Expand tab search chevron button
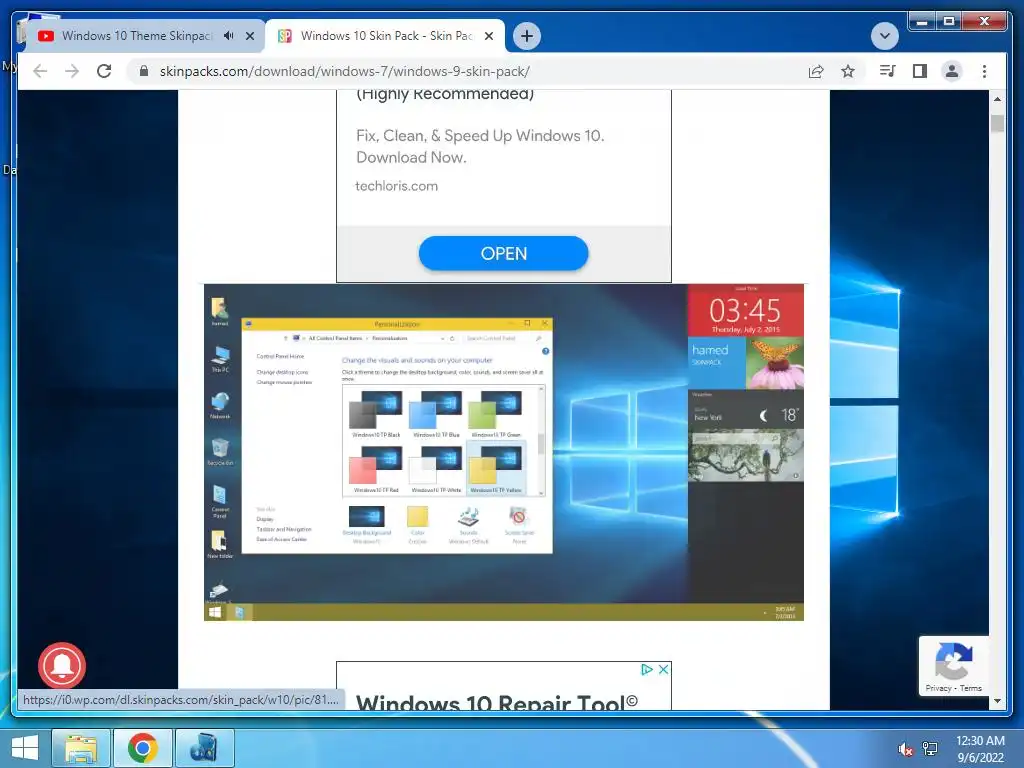 884,36
